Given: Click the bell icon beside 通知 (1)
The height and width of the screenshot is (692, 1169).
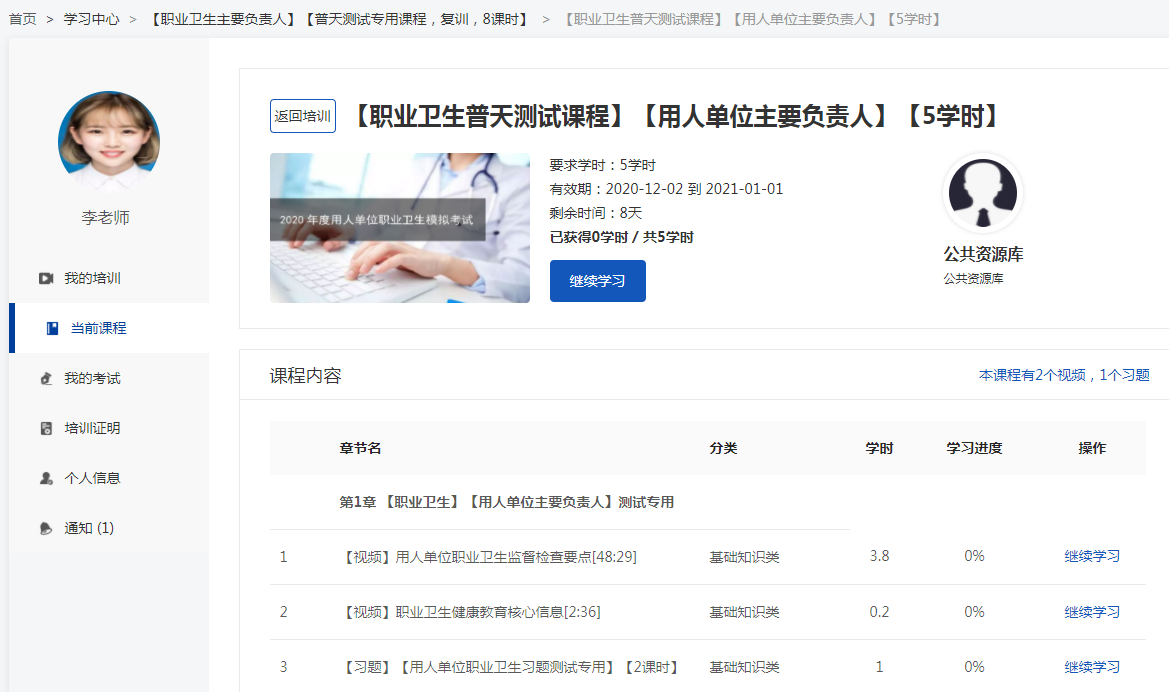Looking at the screenshot, I should click(46, 528).
